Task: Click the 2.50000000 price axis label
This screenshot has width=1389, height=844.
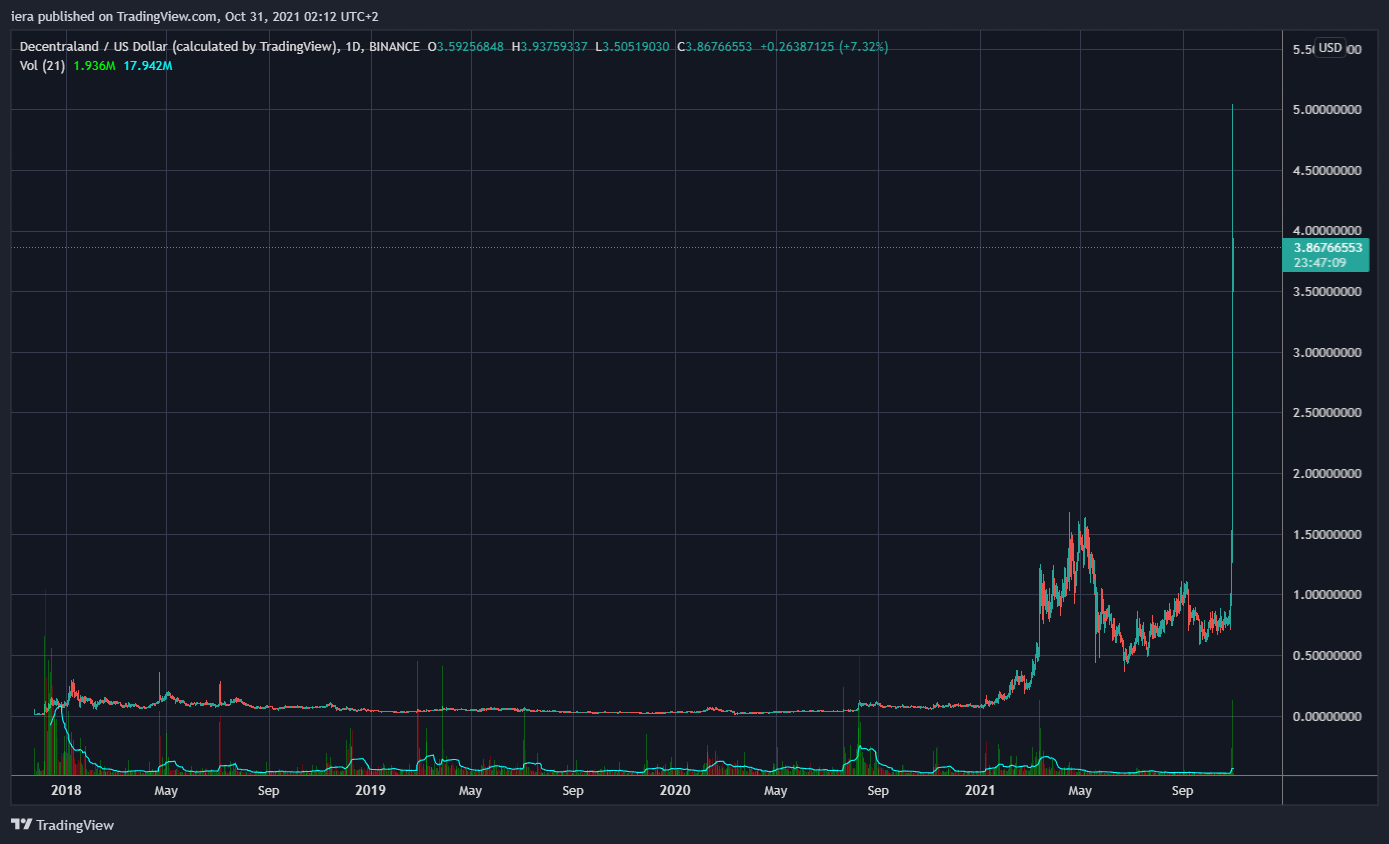Action: click(1325, 413)
